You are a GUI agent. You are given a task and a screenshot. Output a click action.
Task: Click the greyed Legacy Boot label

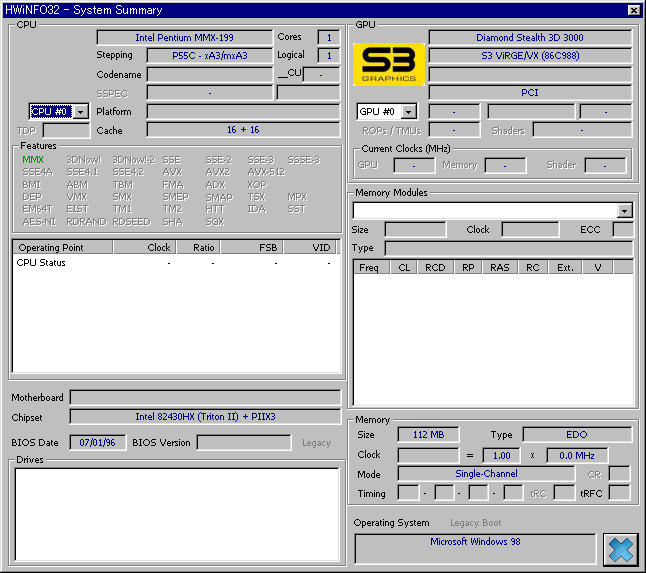click(x=475, y=523)
